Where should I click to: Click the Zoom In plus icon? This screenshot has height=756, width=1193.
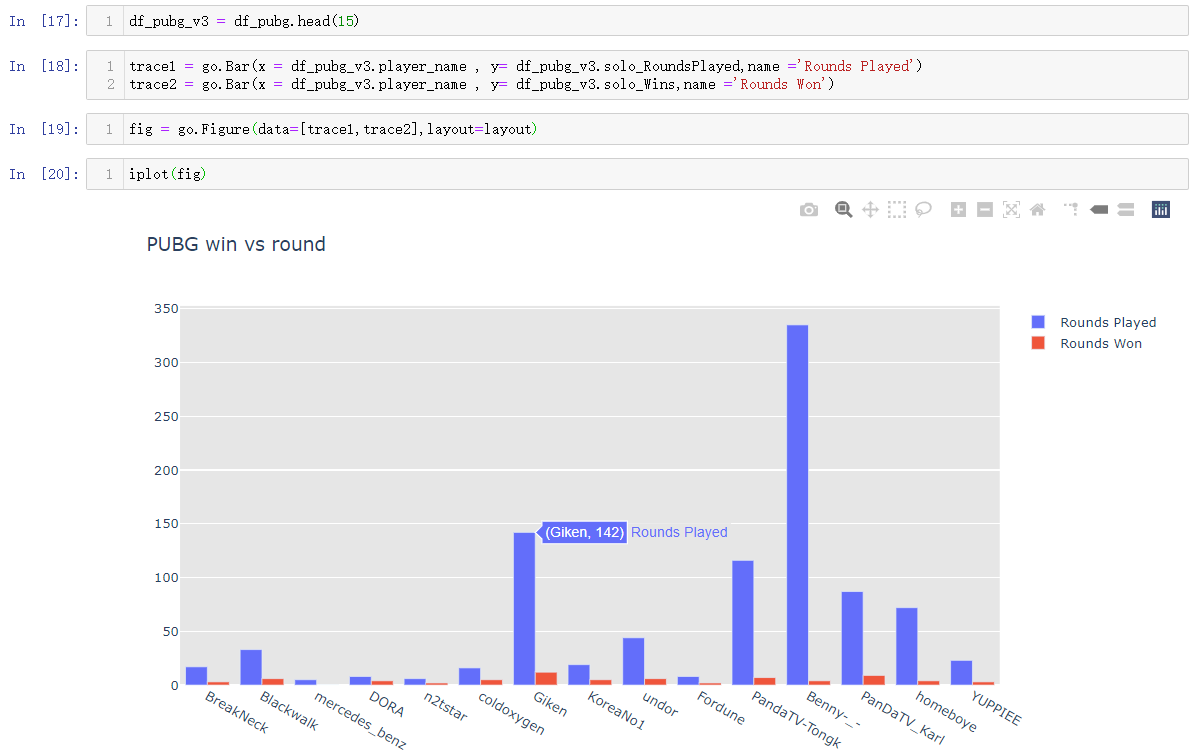point(959,210)
